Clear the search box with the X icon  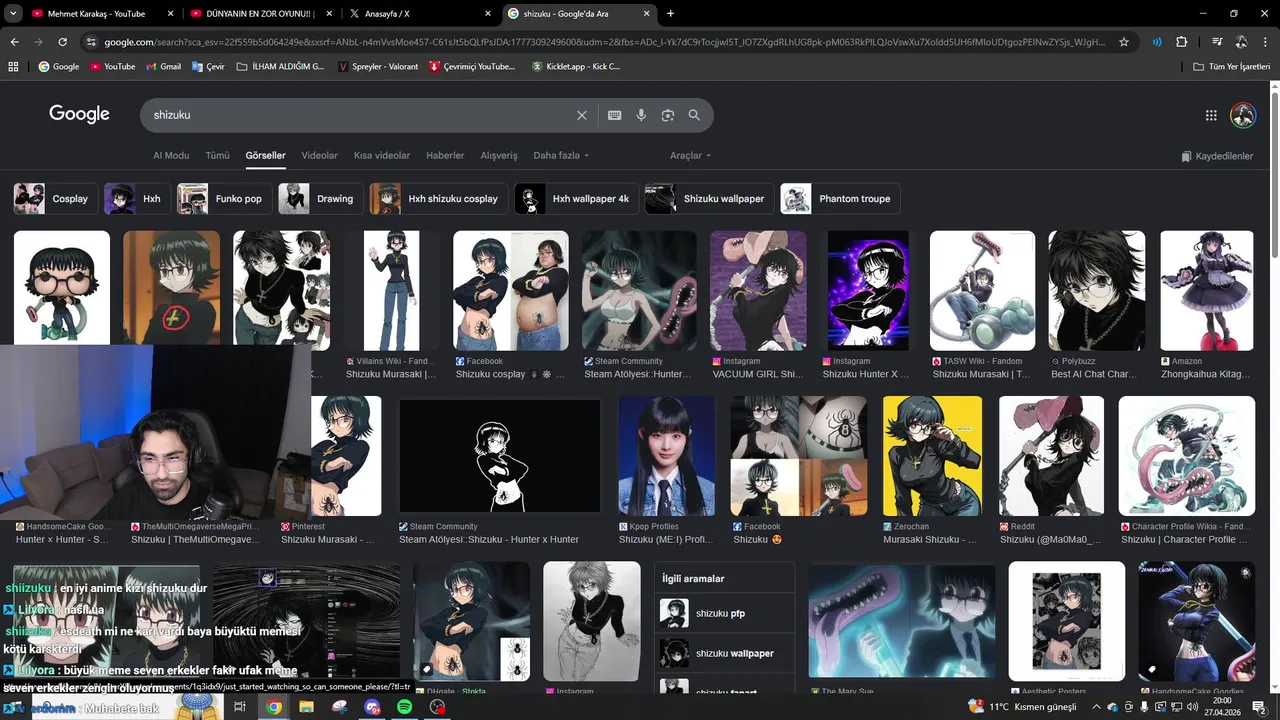tap(582, 115)
